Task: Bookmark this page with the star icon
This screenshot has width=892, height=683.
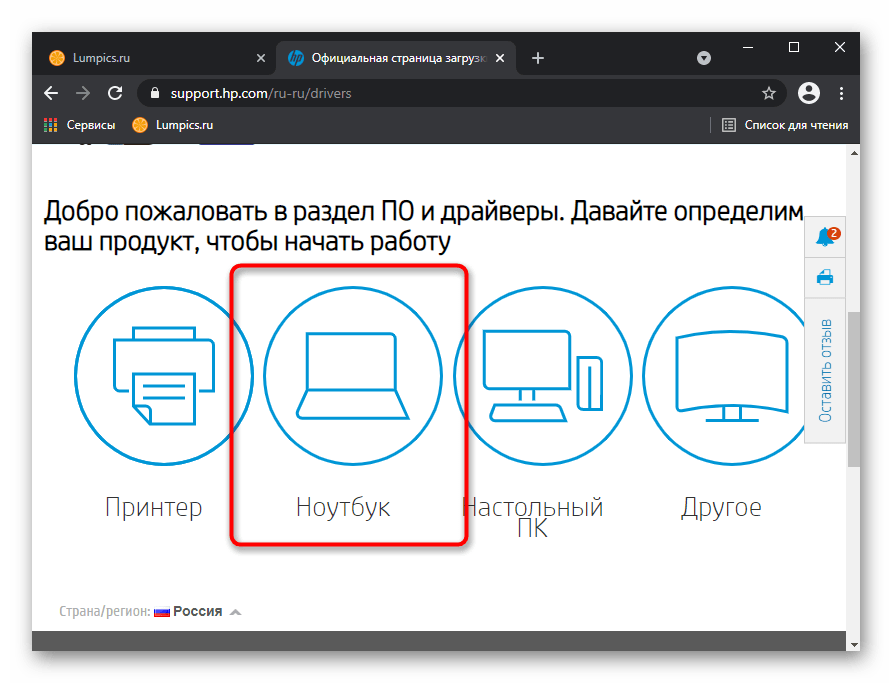Action: 769,93
